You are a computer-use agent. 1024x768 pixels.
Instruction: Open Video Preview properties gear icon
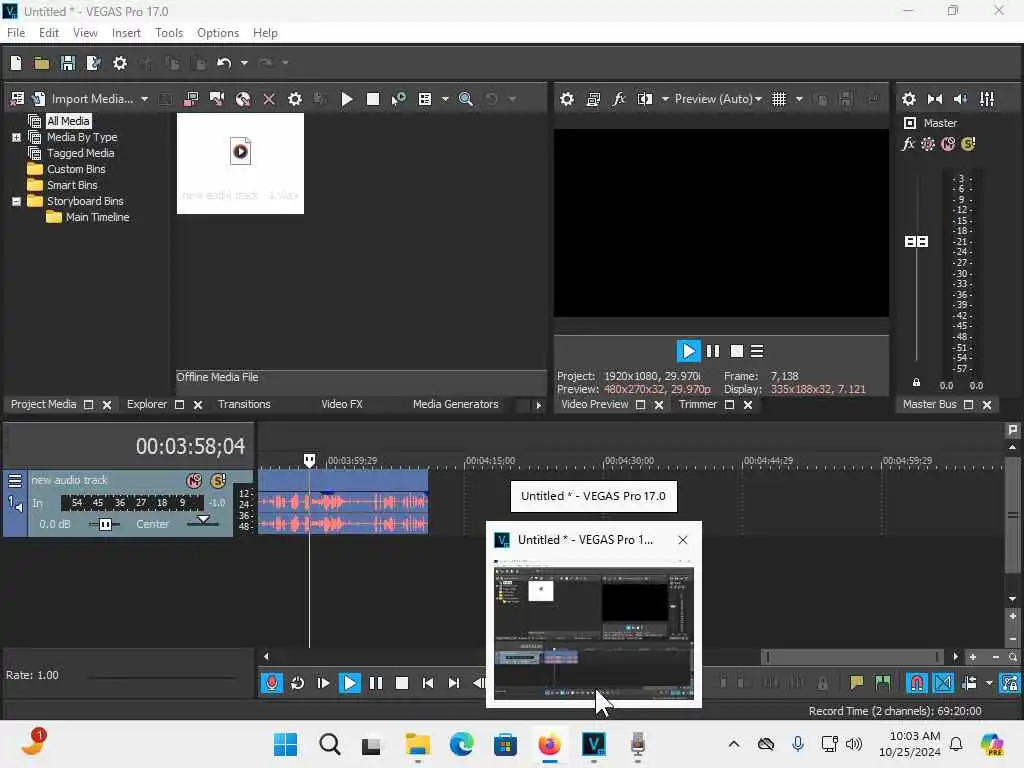tap(567, 99)
